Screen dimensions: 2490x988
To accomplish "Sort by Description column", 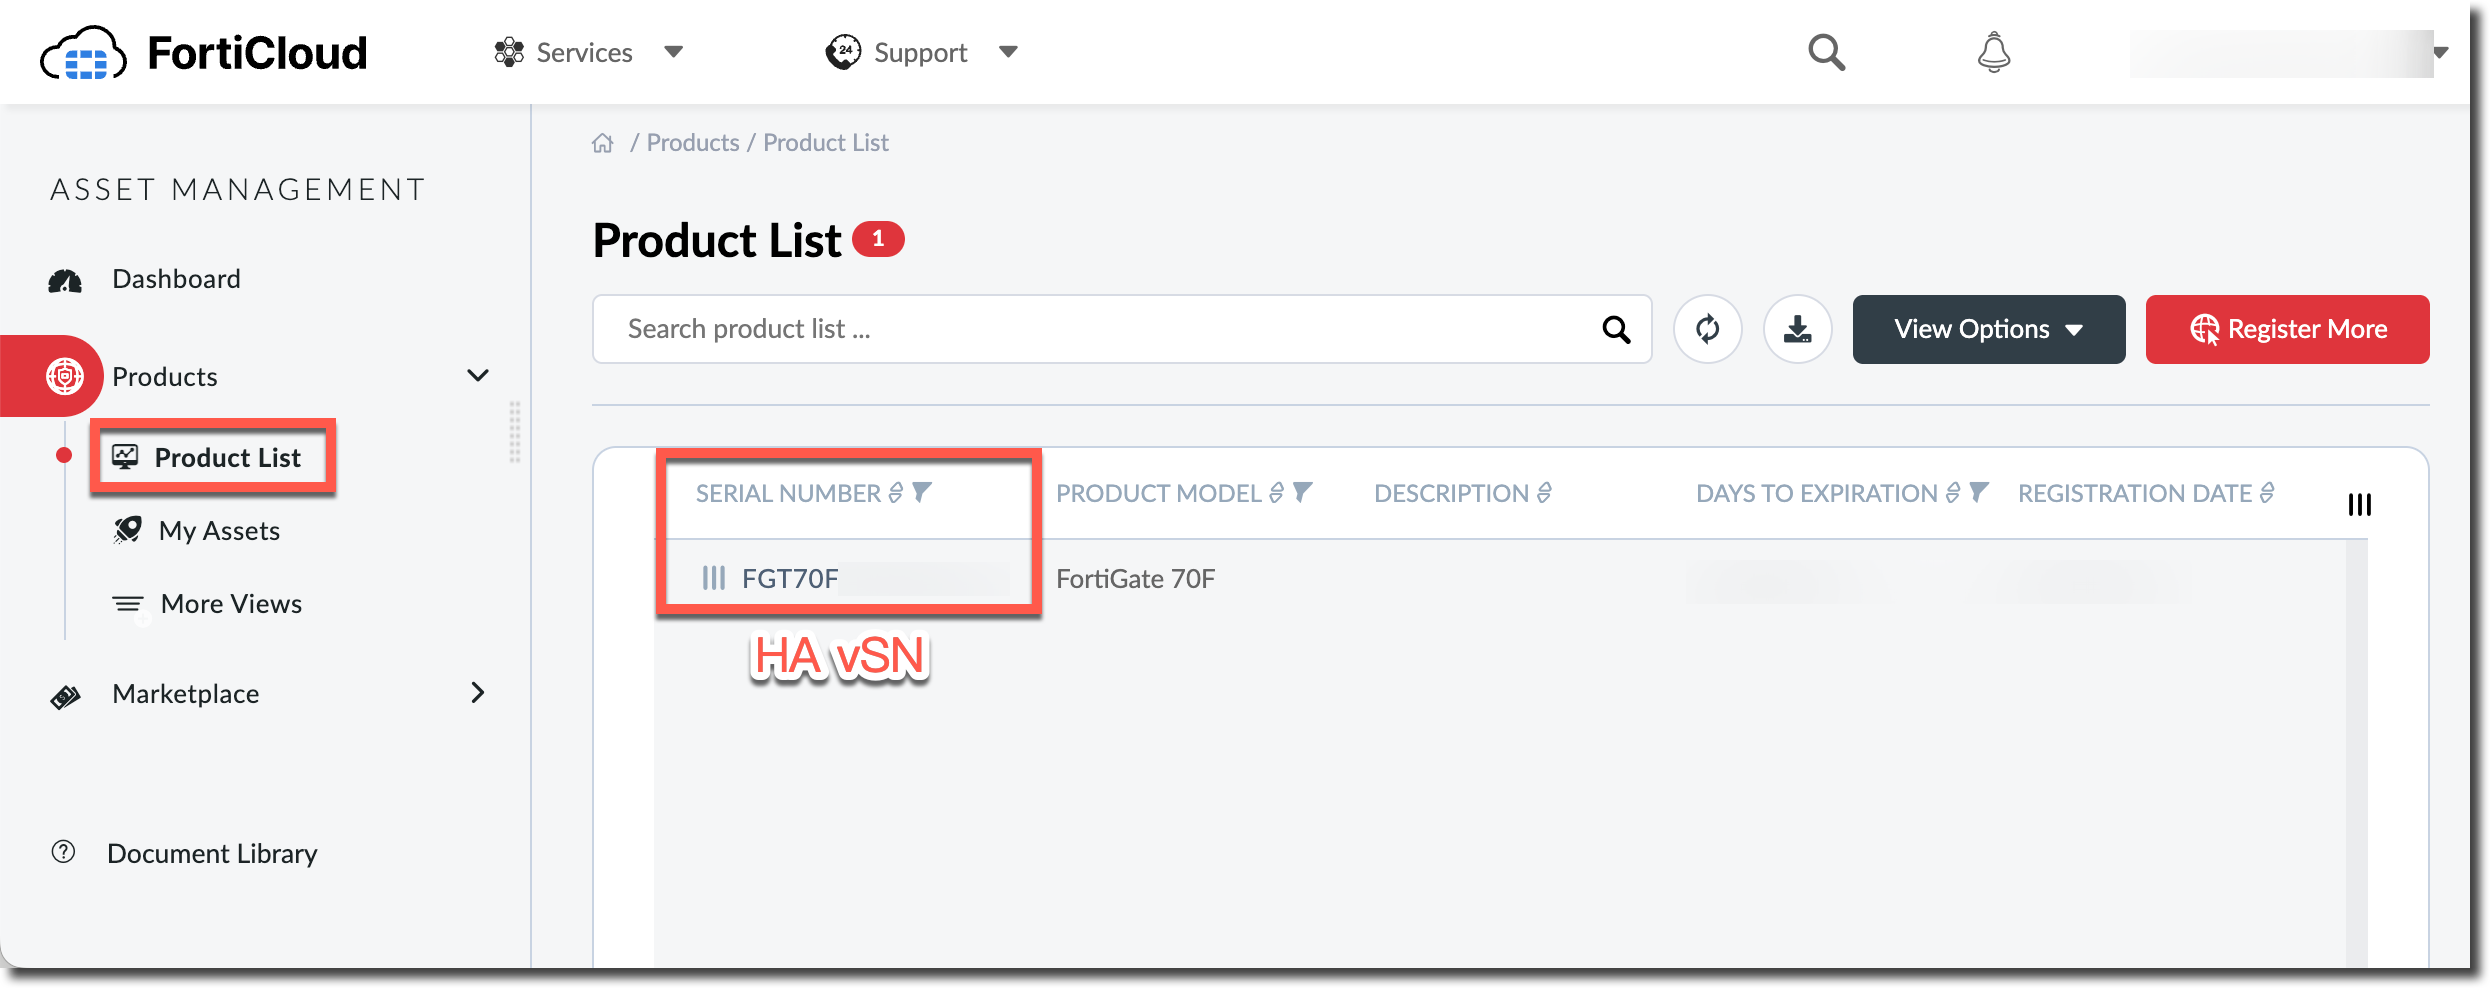I will [1544, 493].
